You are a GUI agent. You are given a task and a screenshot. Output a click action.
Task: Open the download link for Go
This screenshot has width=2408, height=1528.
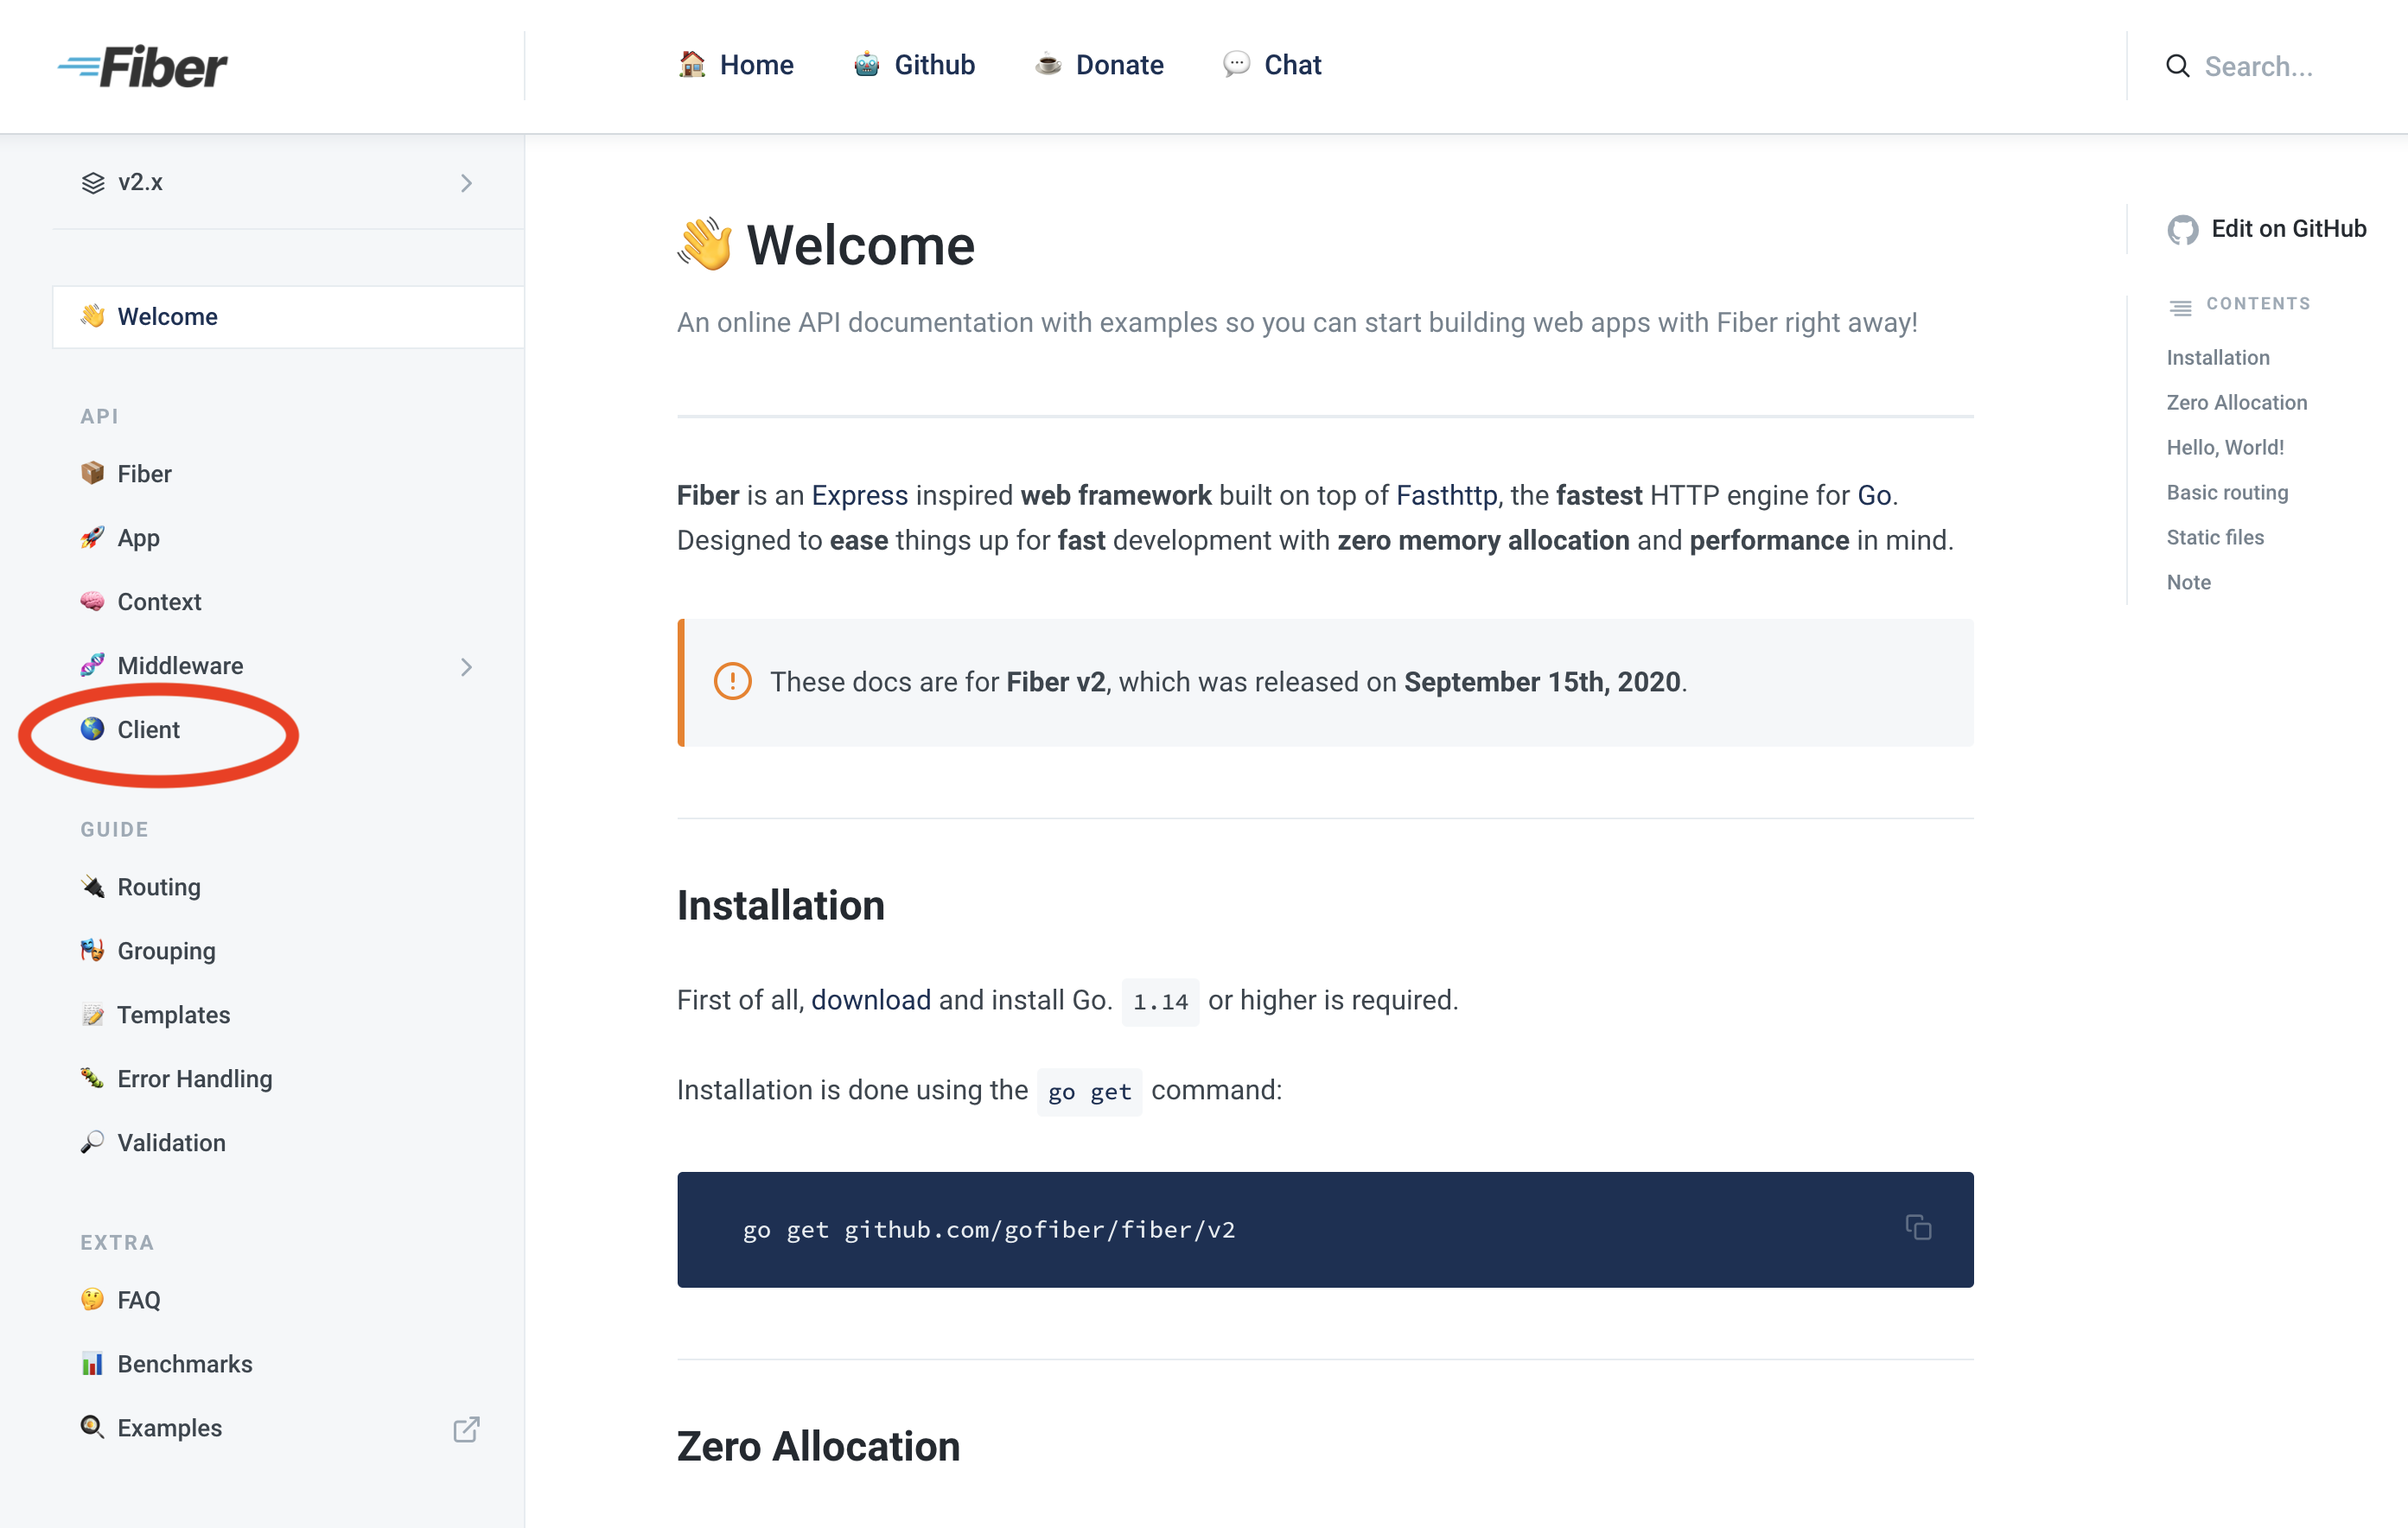(x=870, y=999)
